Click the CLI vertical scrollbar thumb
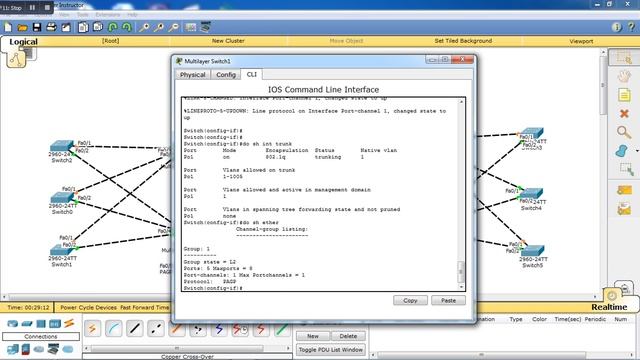This screenshot has height=360, width=640. click(461, 271)
